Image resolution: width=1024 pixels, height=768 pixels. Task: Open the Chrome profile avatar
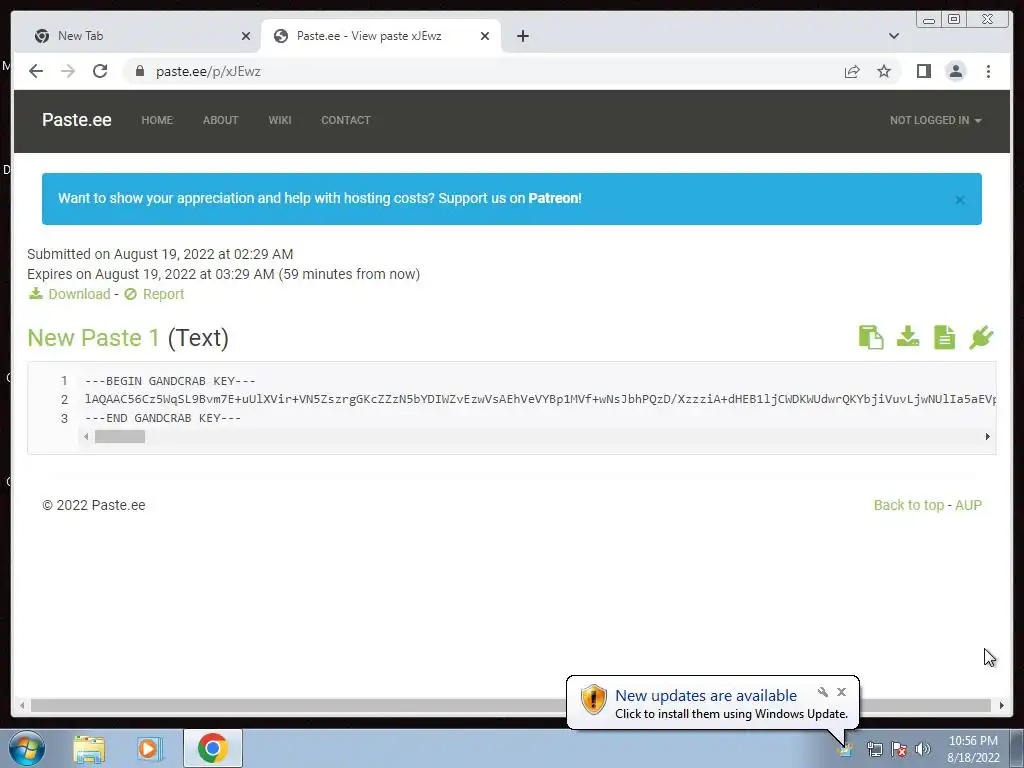(955, 71)
